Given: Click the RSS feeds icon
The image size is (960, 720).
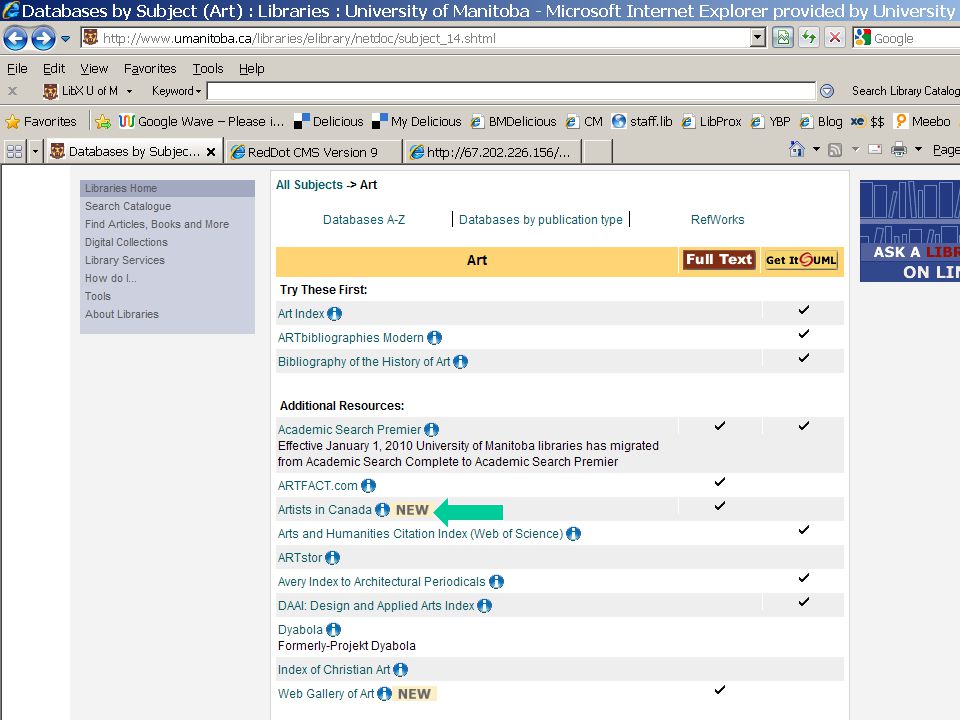Looking at the screenshot, I should pos(834,149).
